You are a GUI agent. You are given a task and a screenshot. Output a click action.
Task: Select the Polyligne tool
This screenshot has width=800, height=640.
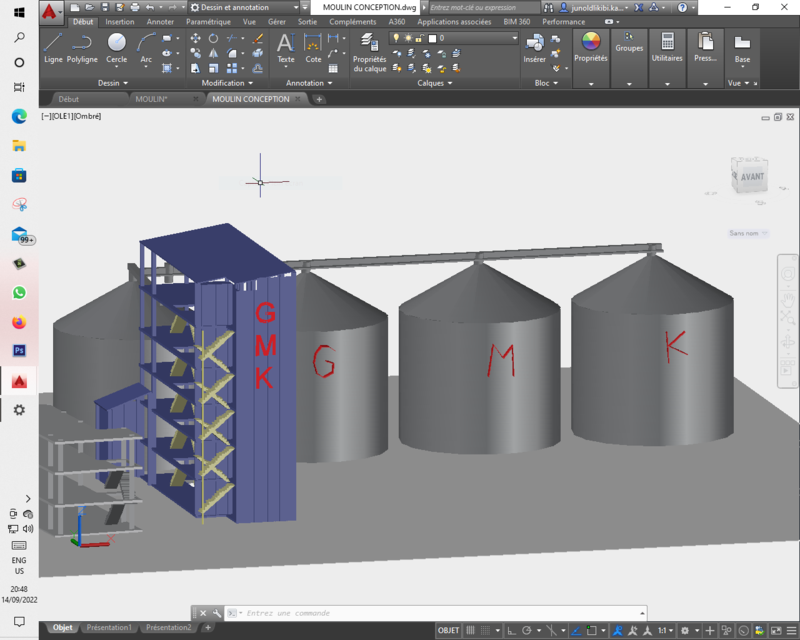tap(82, 48)
